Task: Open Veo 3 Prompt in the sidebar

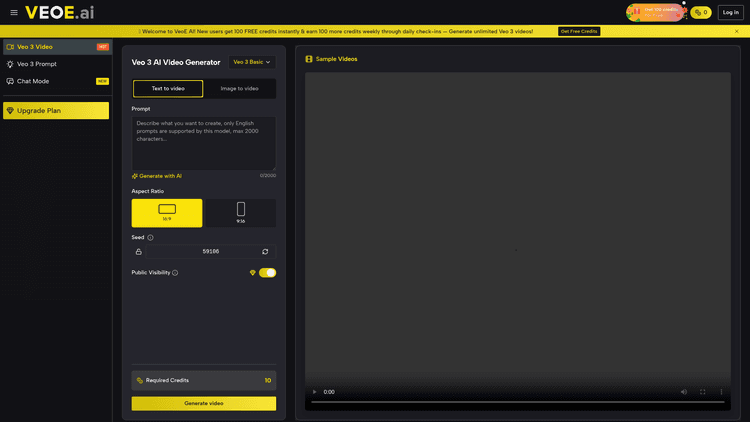Action: pyautogui.click(x=37, y=64)
